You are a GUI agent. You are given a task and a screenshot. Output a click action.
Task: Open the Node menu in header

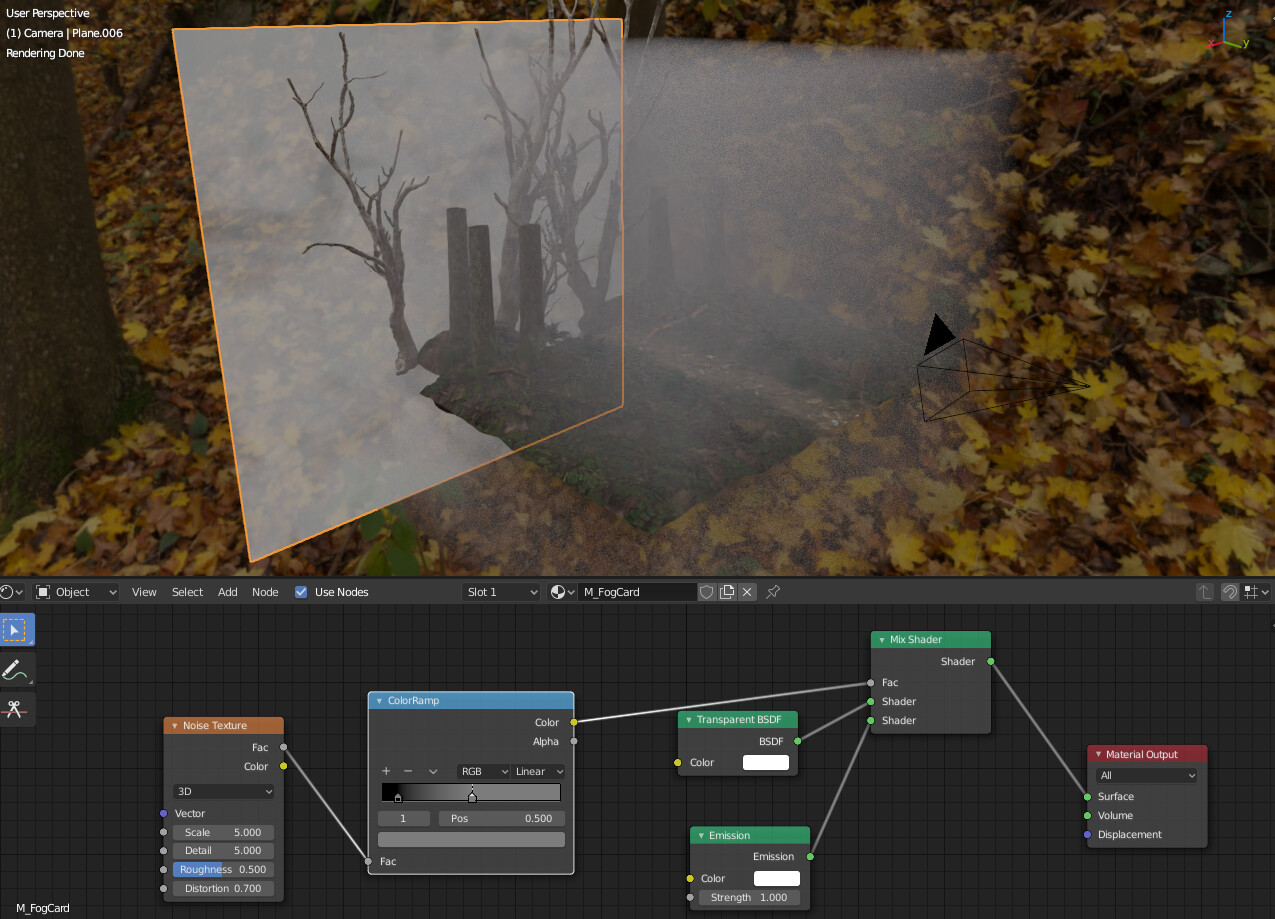click(x=265, y=592)
